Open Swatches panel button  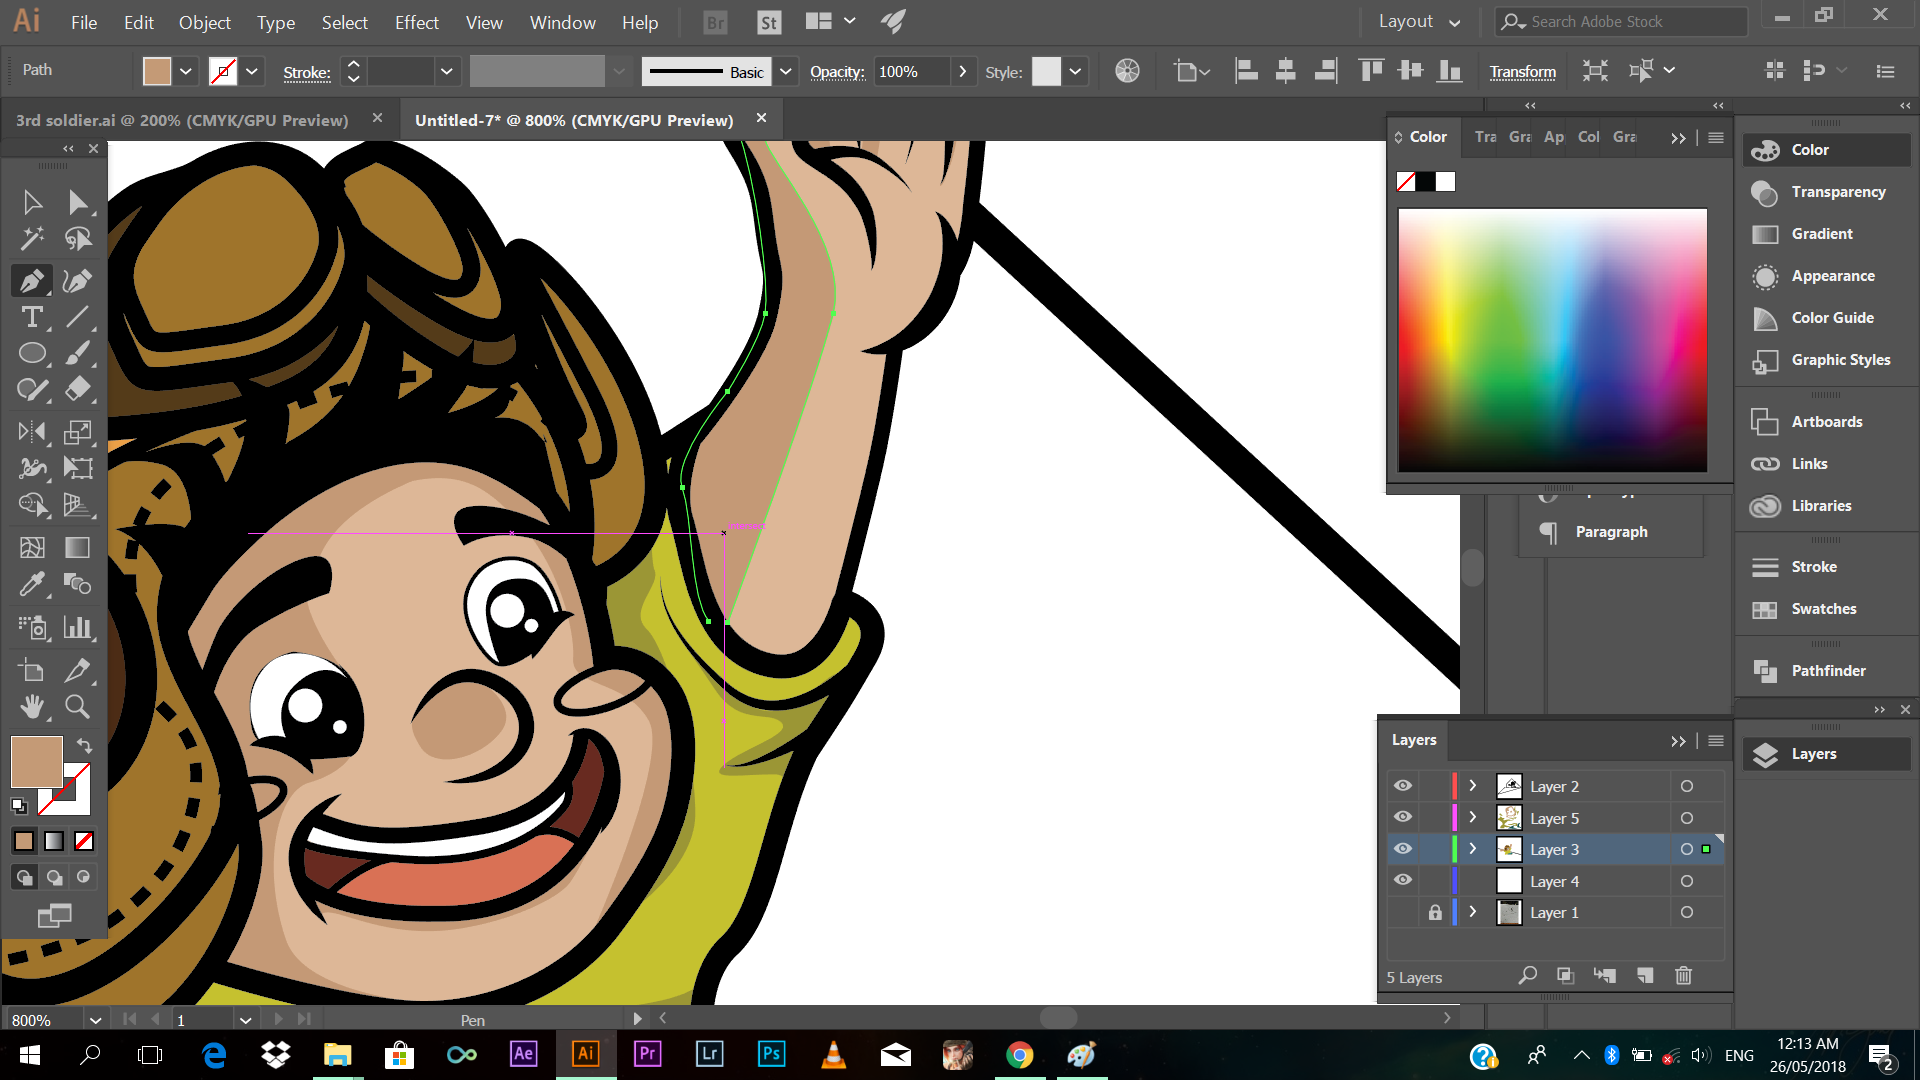[x=1826, y=608]
